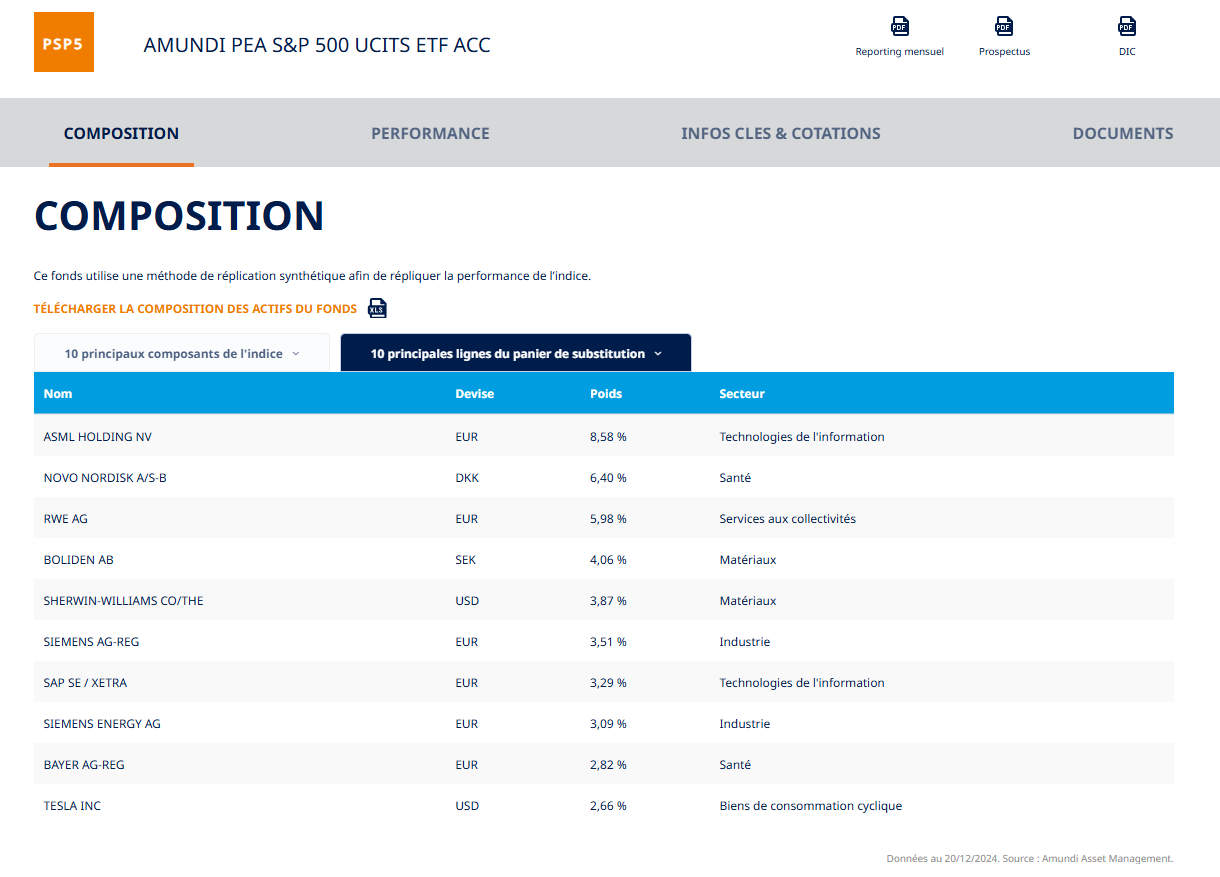Click the 4,06 % weight value

coord(608,560)
